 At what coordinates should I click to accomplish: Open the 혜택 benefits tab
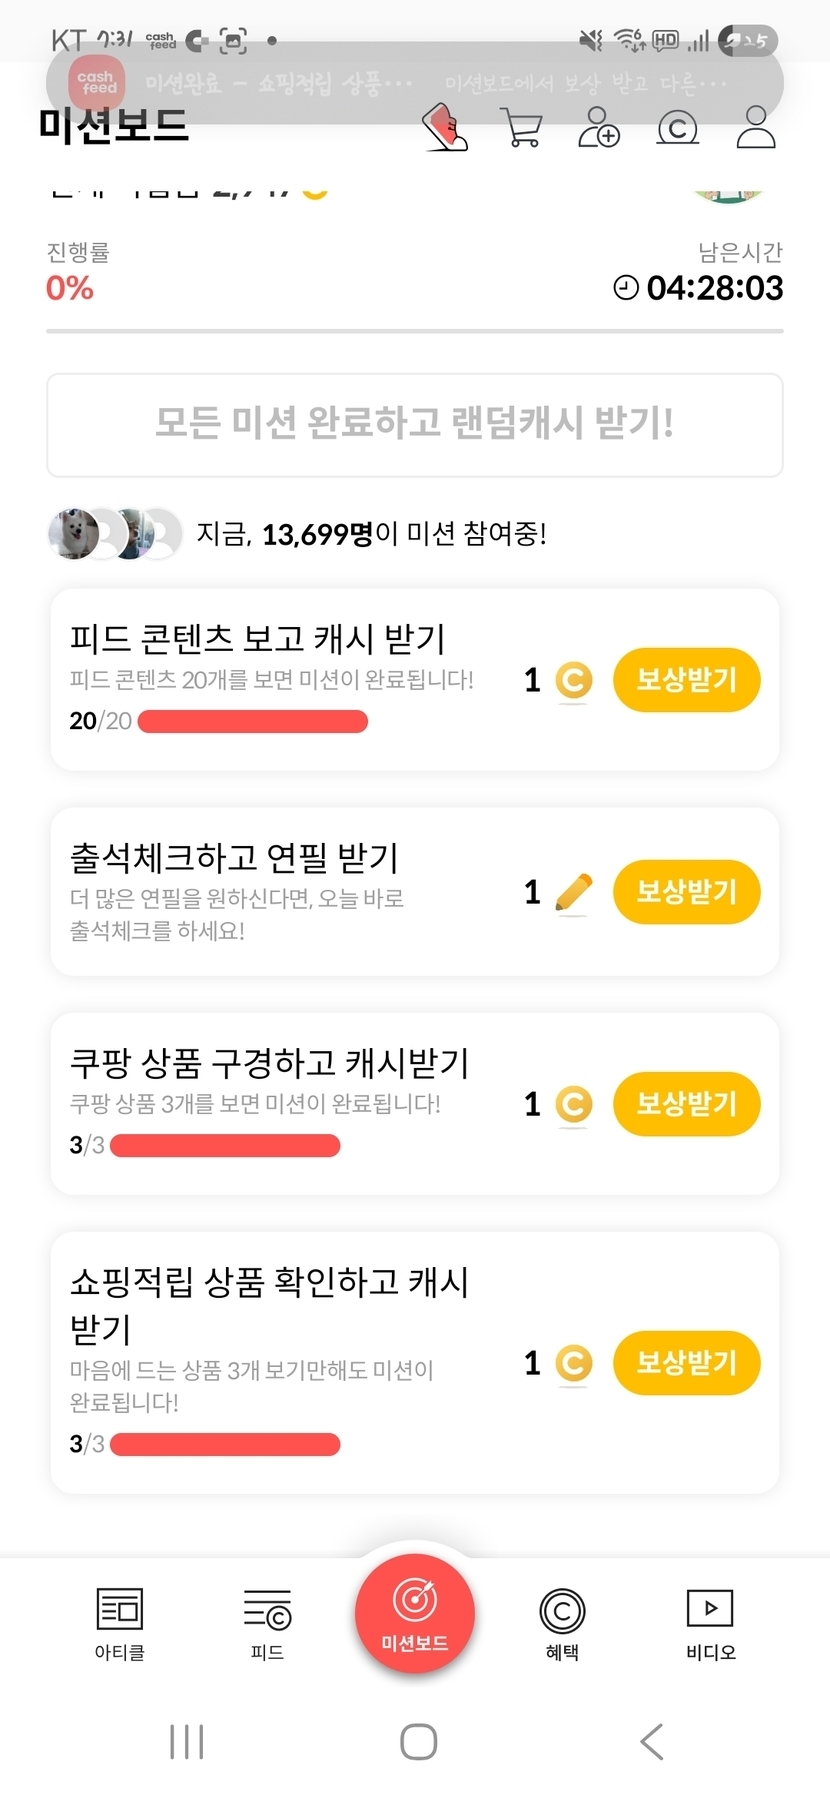point(562,1624)
